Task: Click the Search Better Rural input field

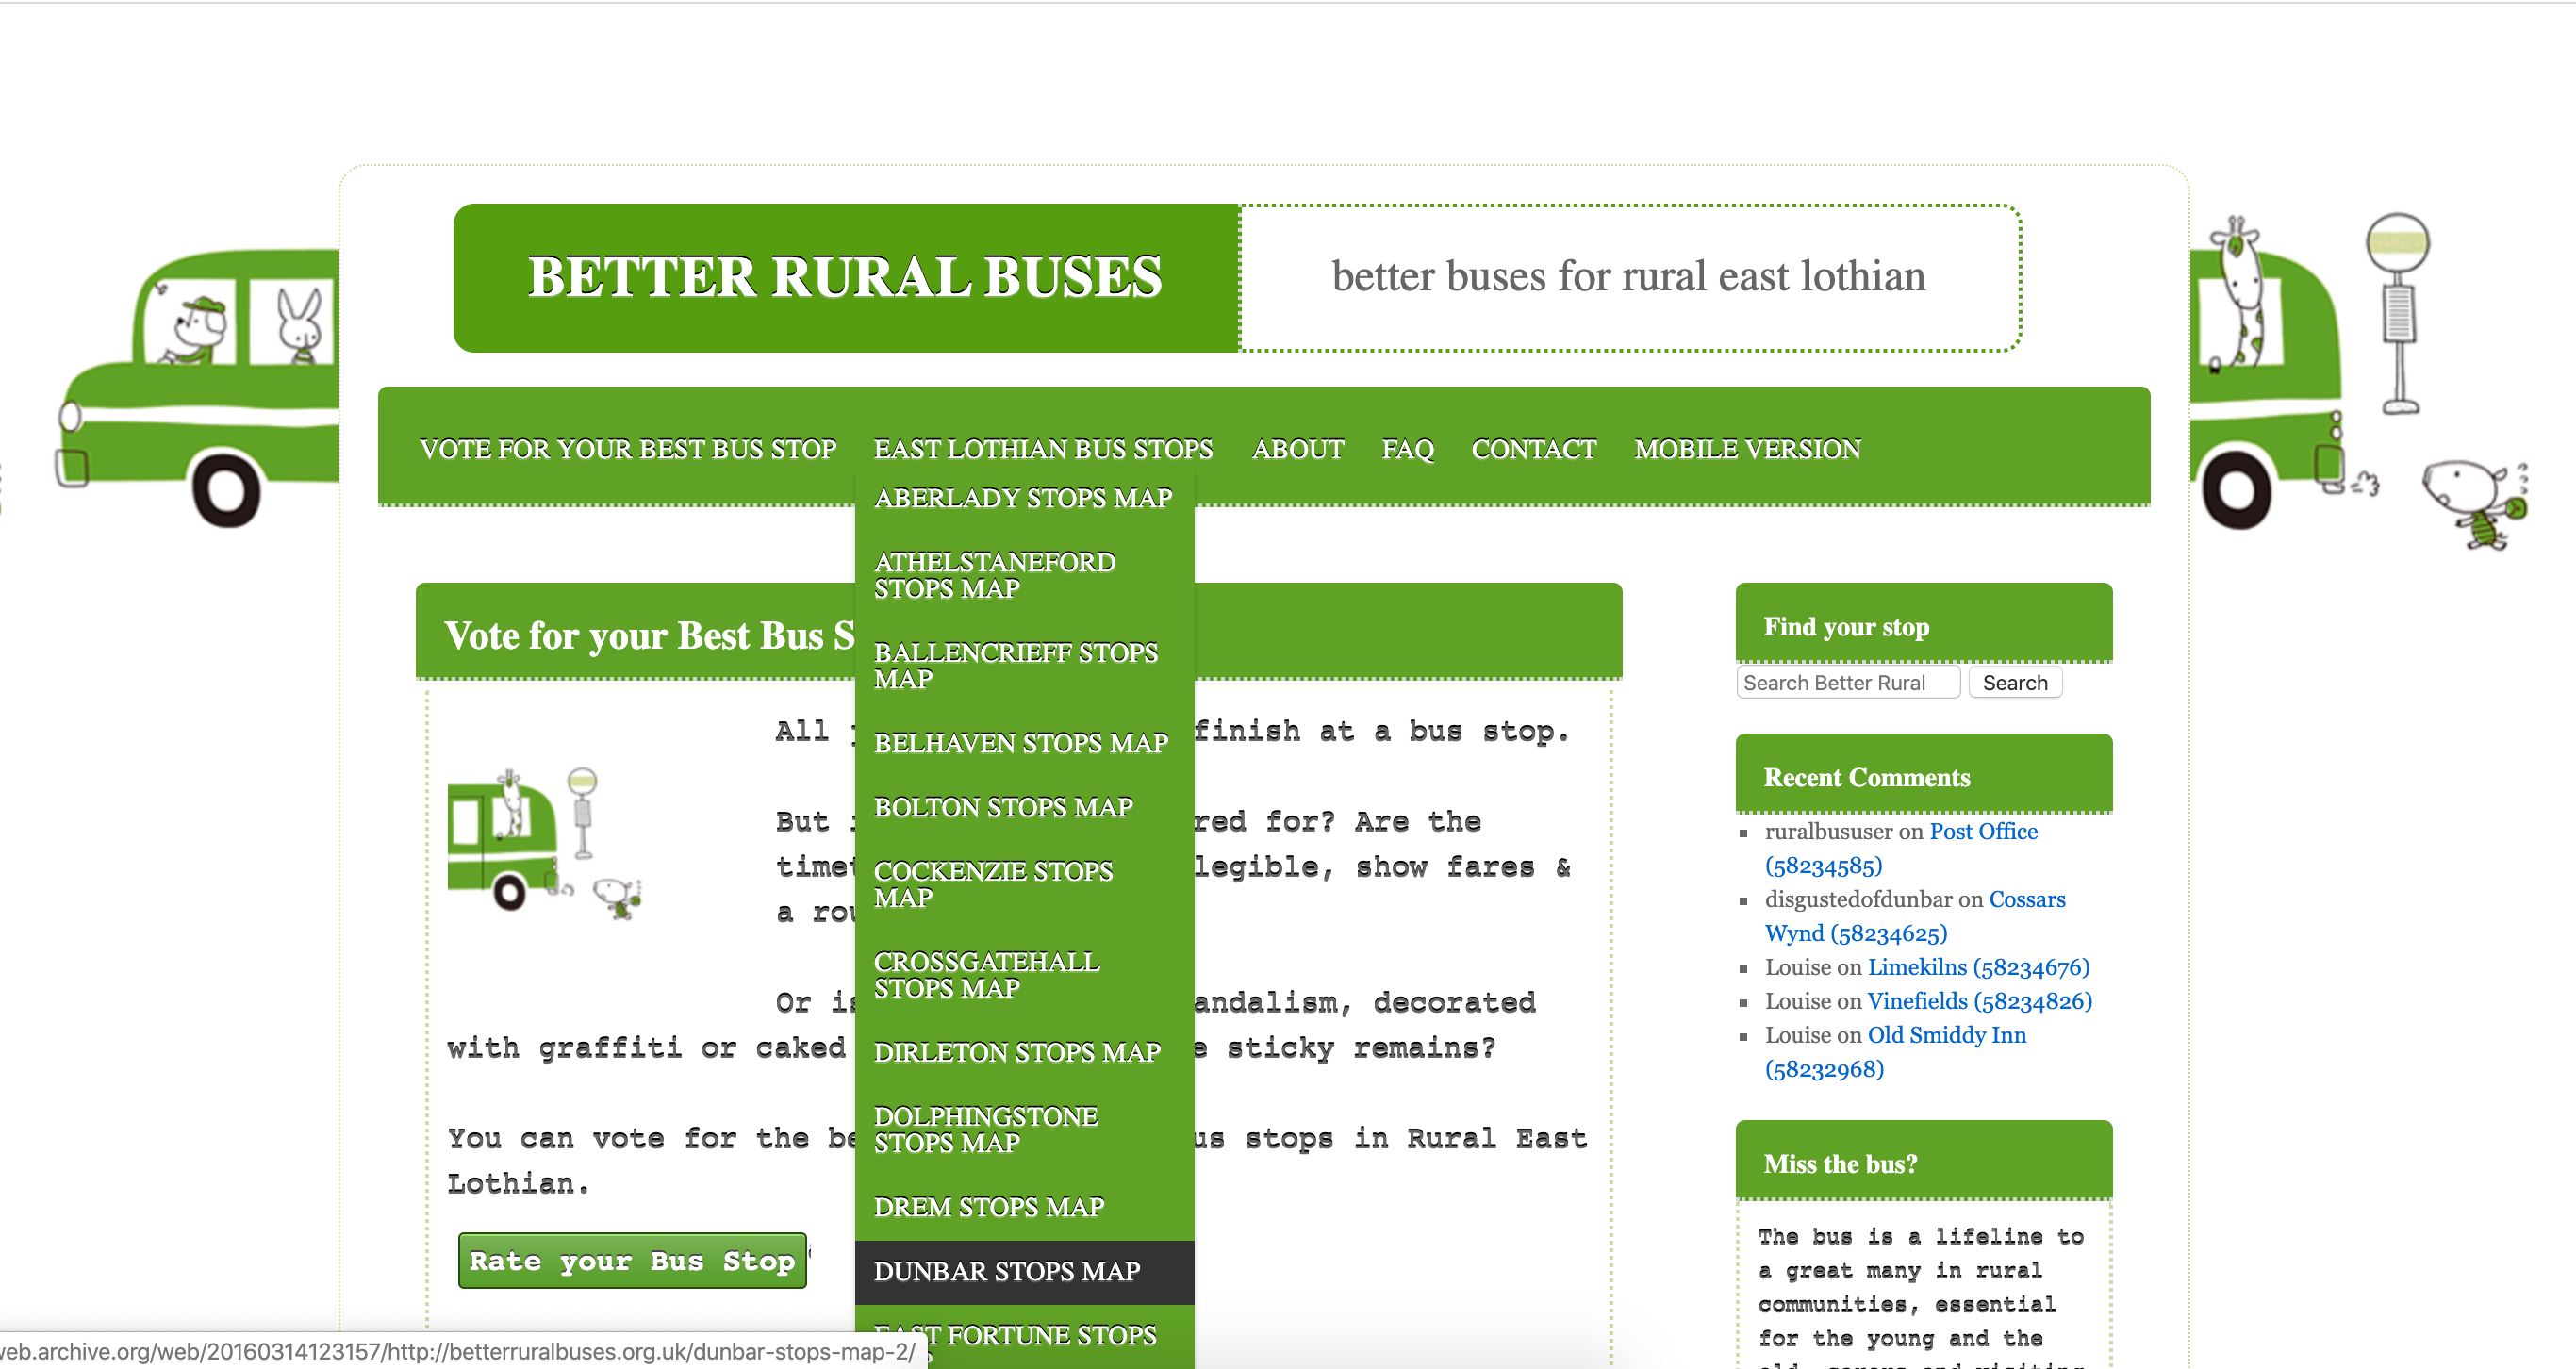Action: pos(1847,683)
